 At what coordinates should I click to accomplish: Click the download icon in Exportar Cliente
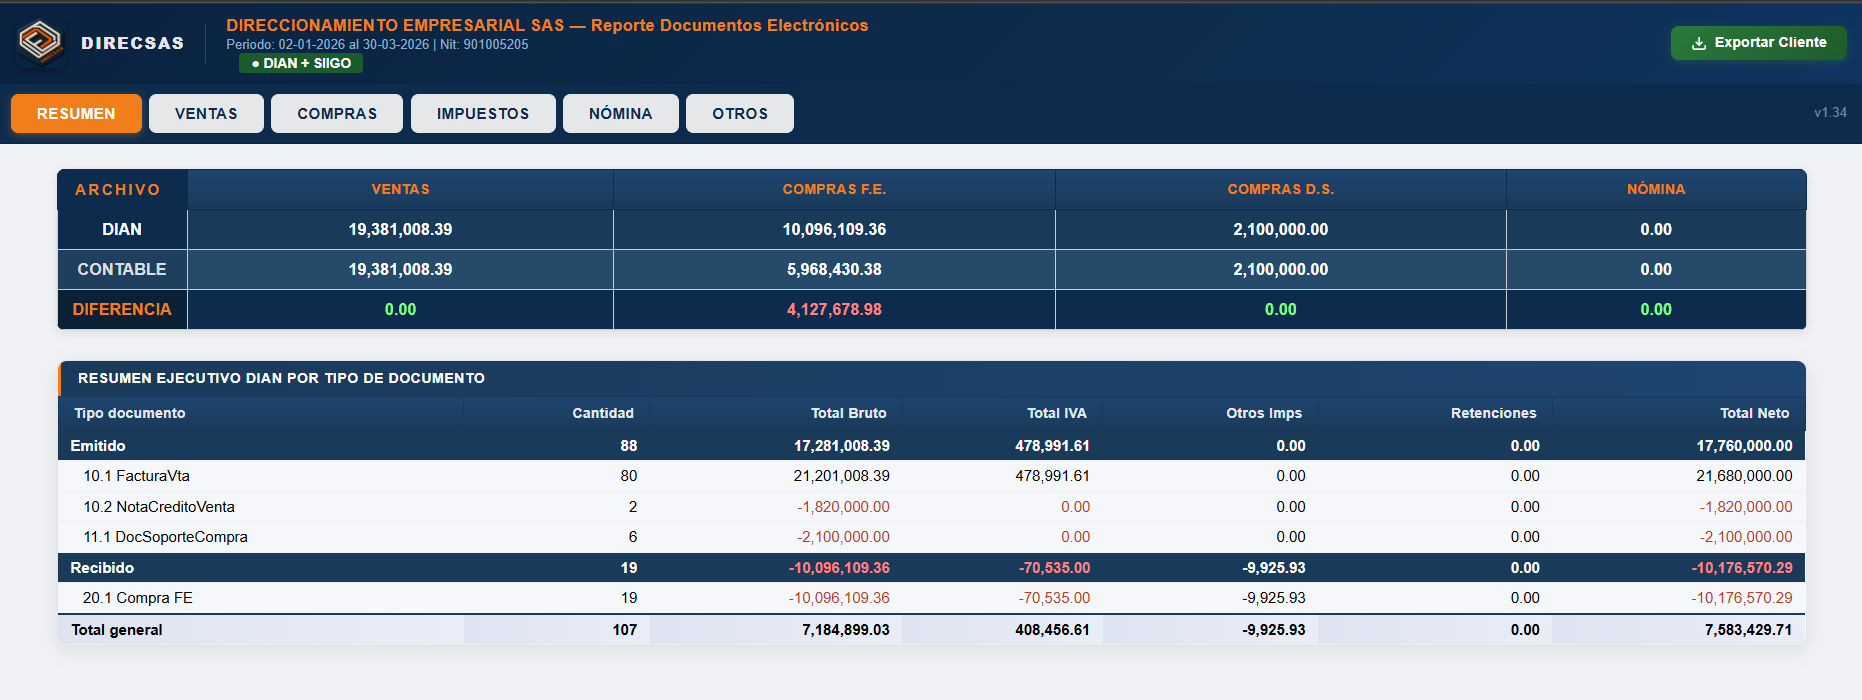pyautogui.click(x=1698, y=43)
